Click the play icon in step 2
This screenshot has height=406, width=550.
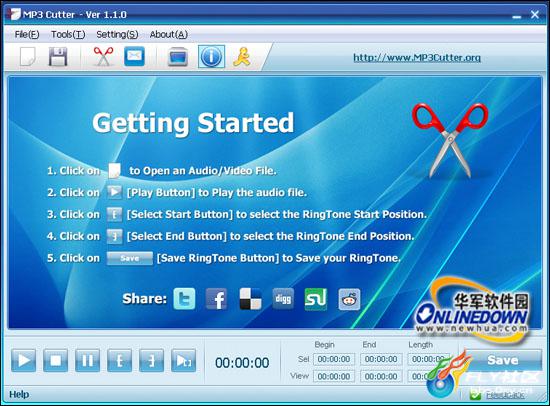click(x=114, y=192)
